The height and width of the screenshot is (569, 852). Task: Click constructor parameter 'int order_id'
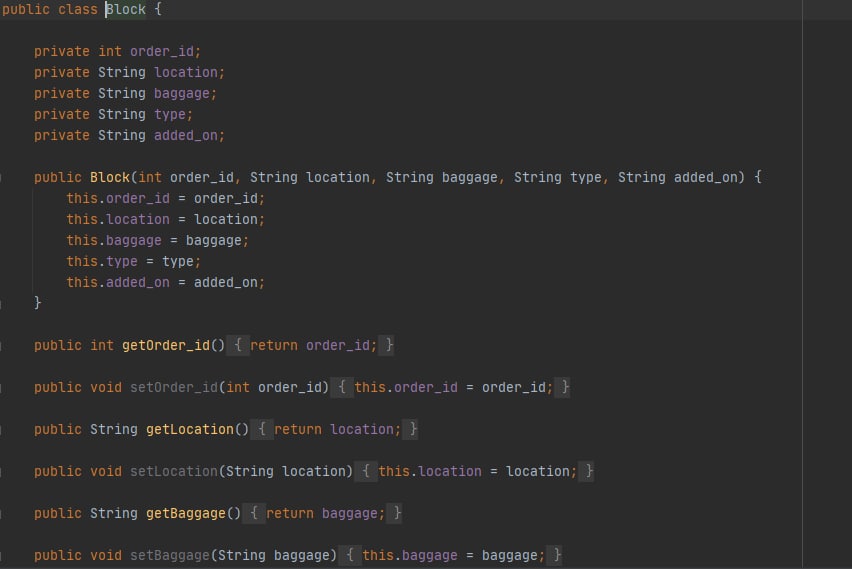tap(186, 178)
